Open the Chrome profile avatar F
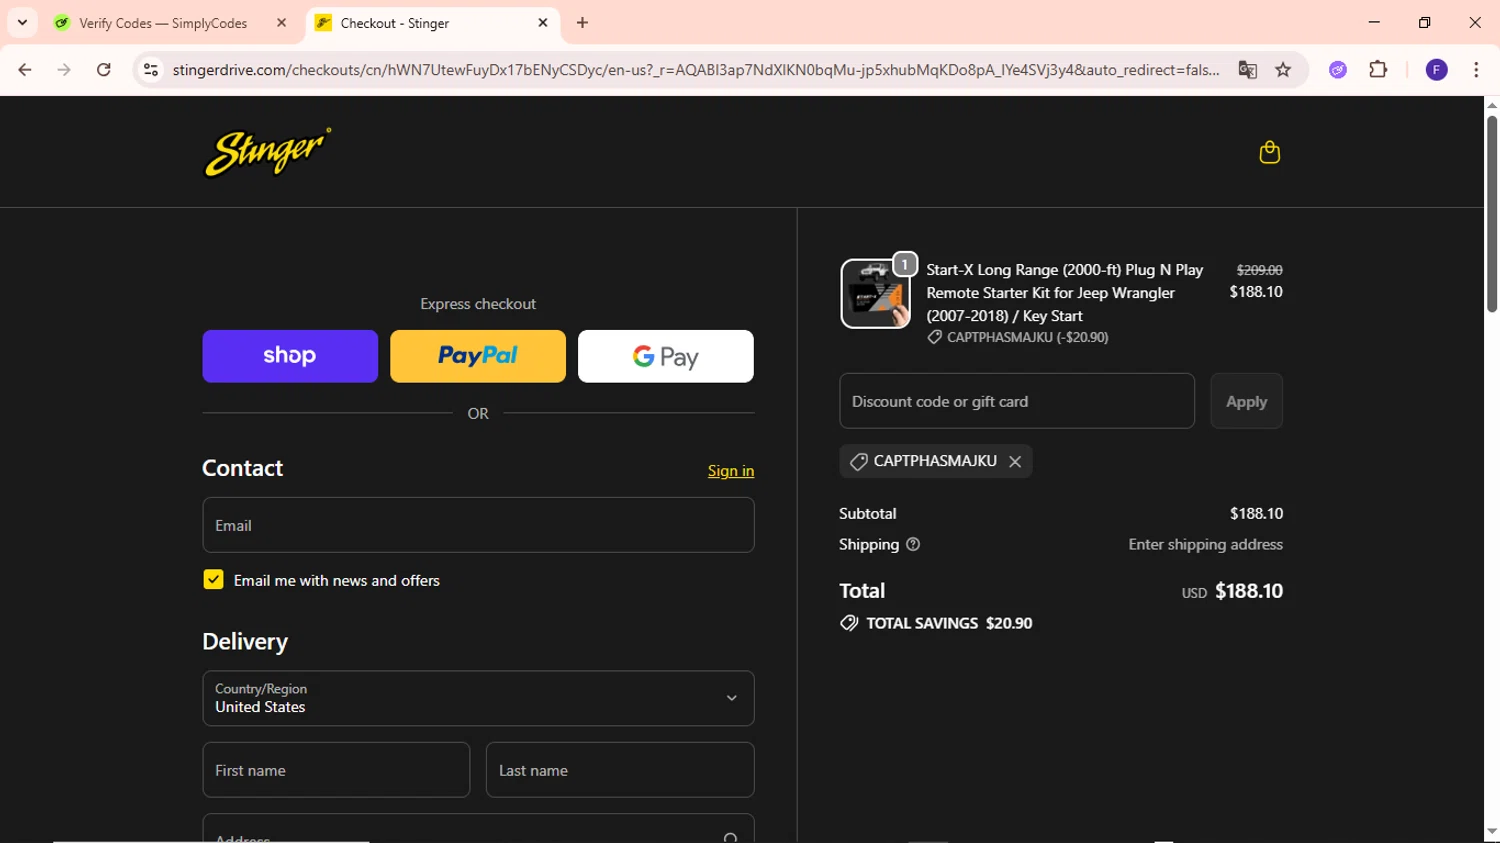Image resolution: width=1500 pixels, height=843 pixels. click(1436, 70)
